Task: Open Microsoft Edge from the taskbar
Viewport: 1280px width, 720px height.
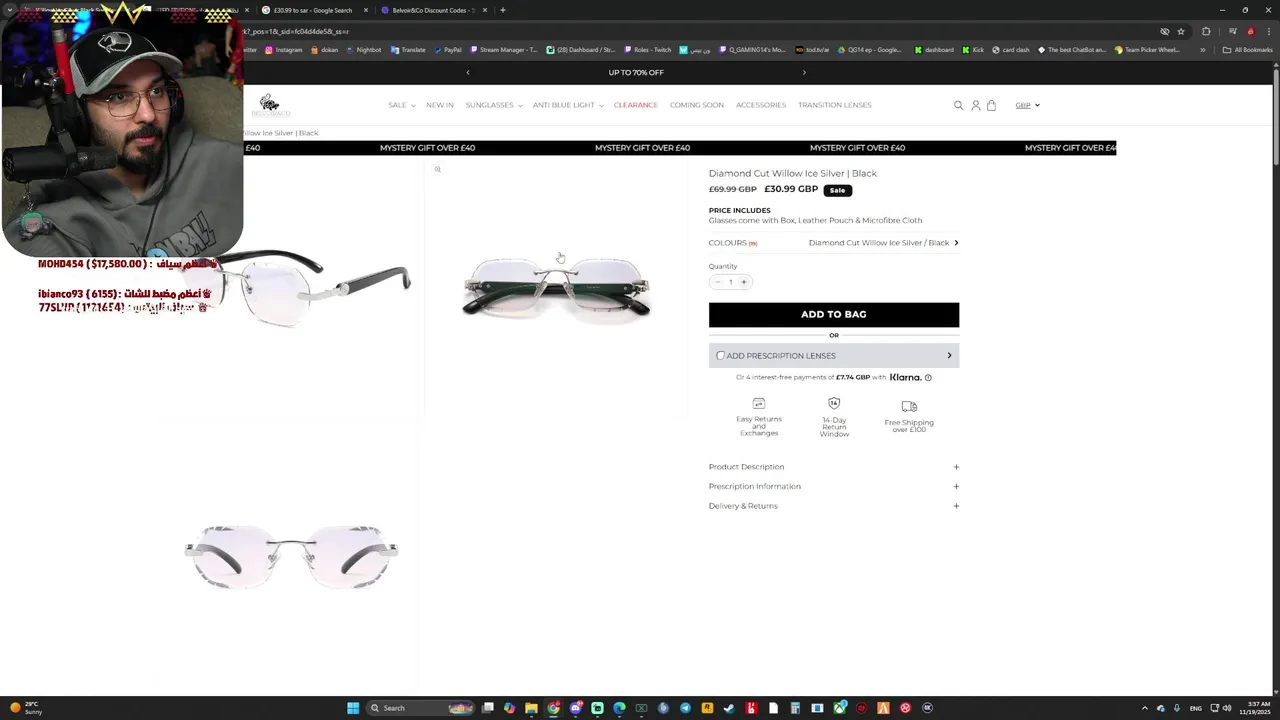Action: [619, 708]
